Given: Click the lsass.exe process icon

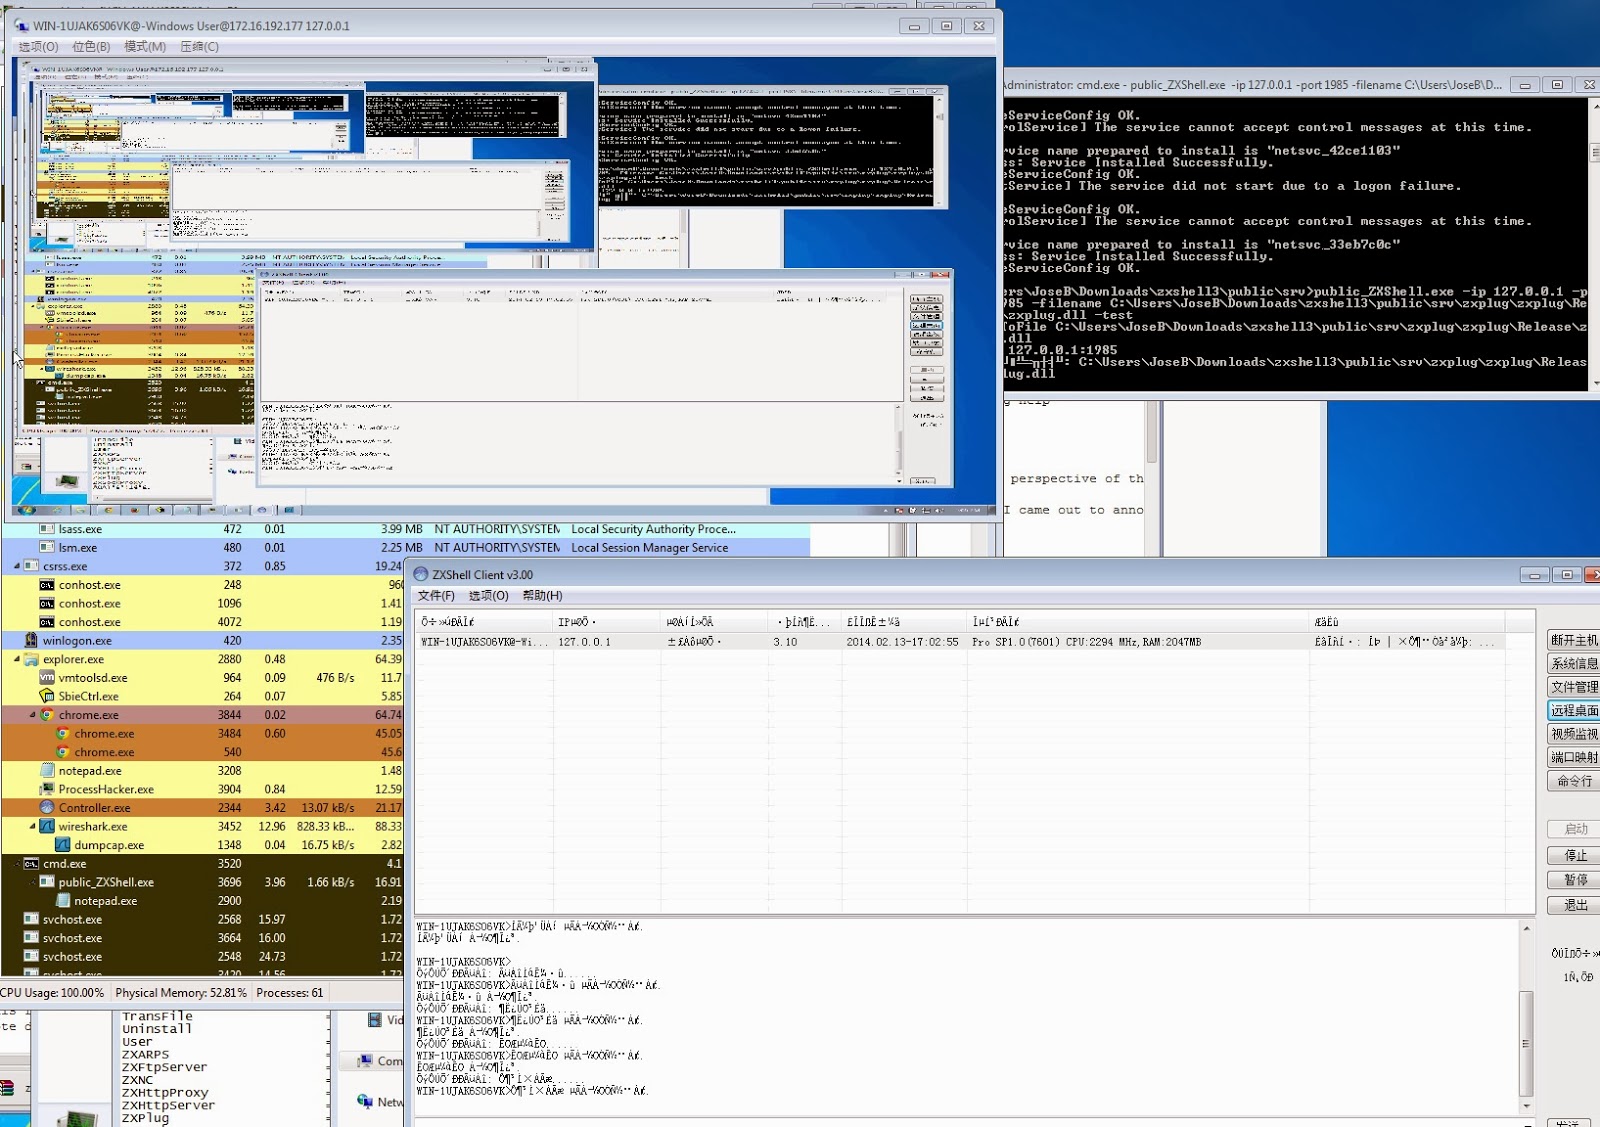Looking at the screenshot, I should [47, 529].
